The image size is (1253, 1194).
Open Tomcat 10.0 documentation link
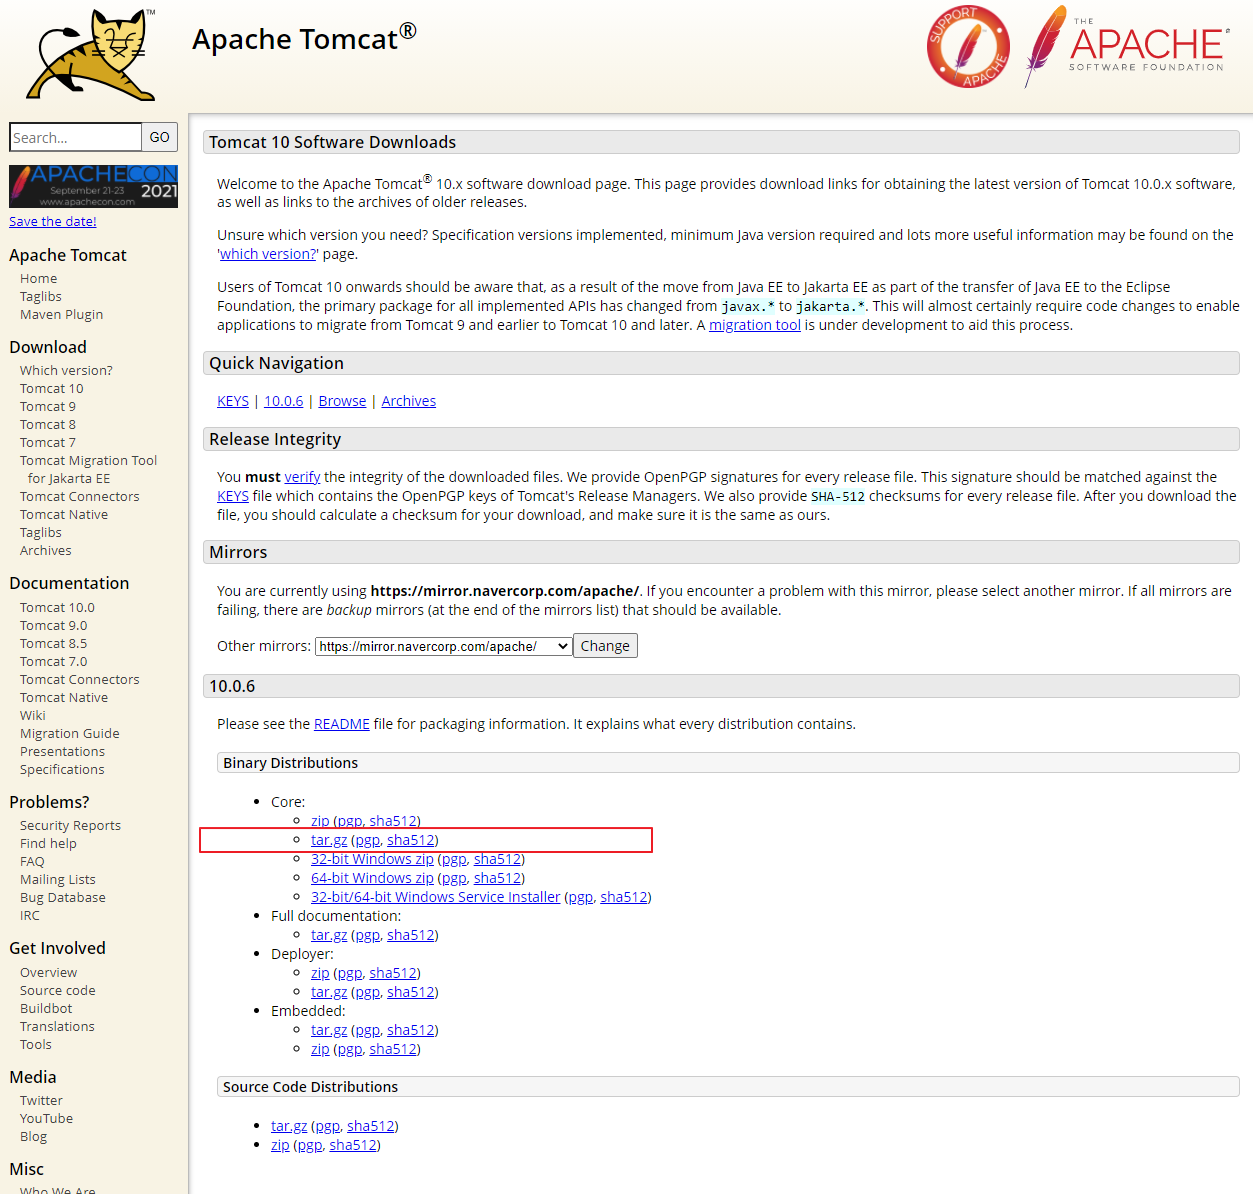coord(57,607)
